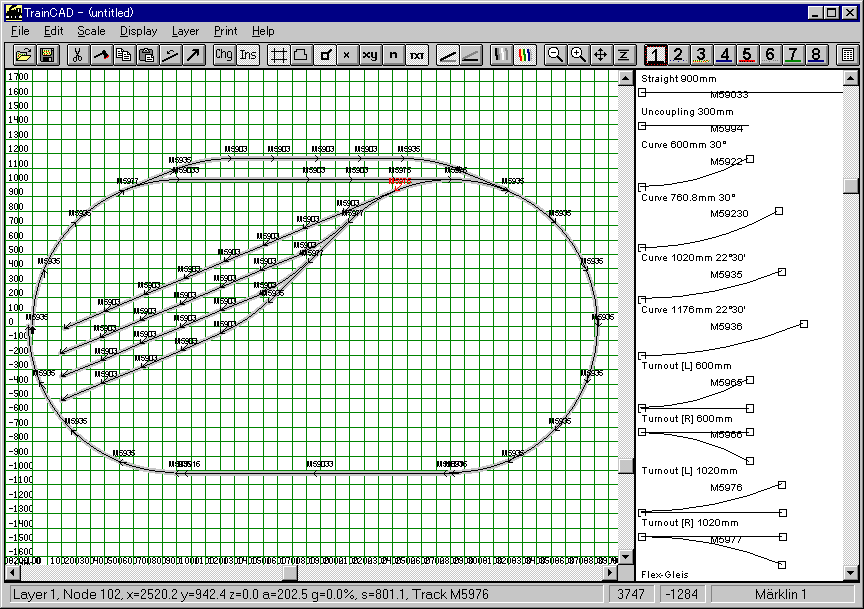Screen dimensions: 864x609
Task: Switch to layer 8 button
Action: point(817,55)
